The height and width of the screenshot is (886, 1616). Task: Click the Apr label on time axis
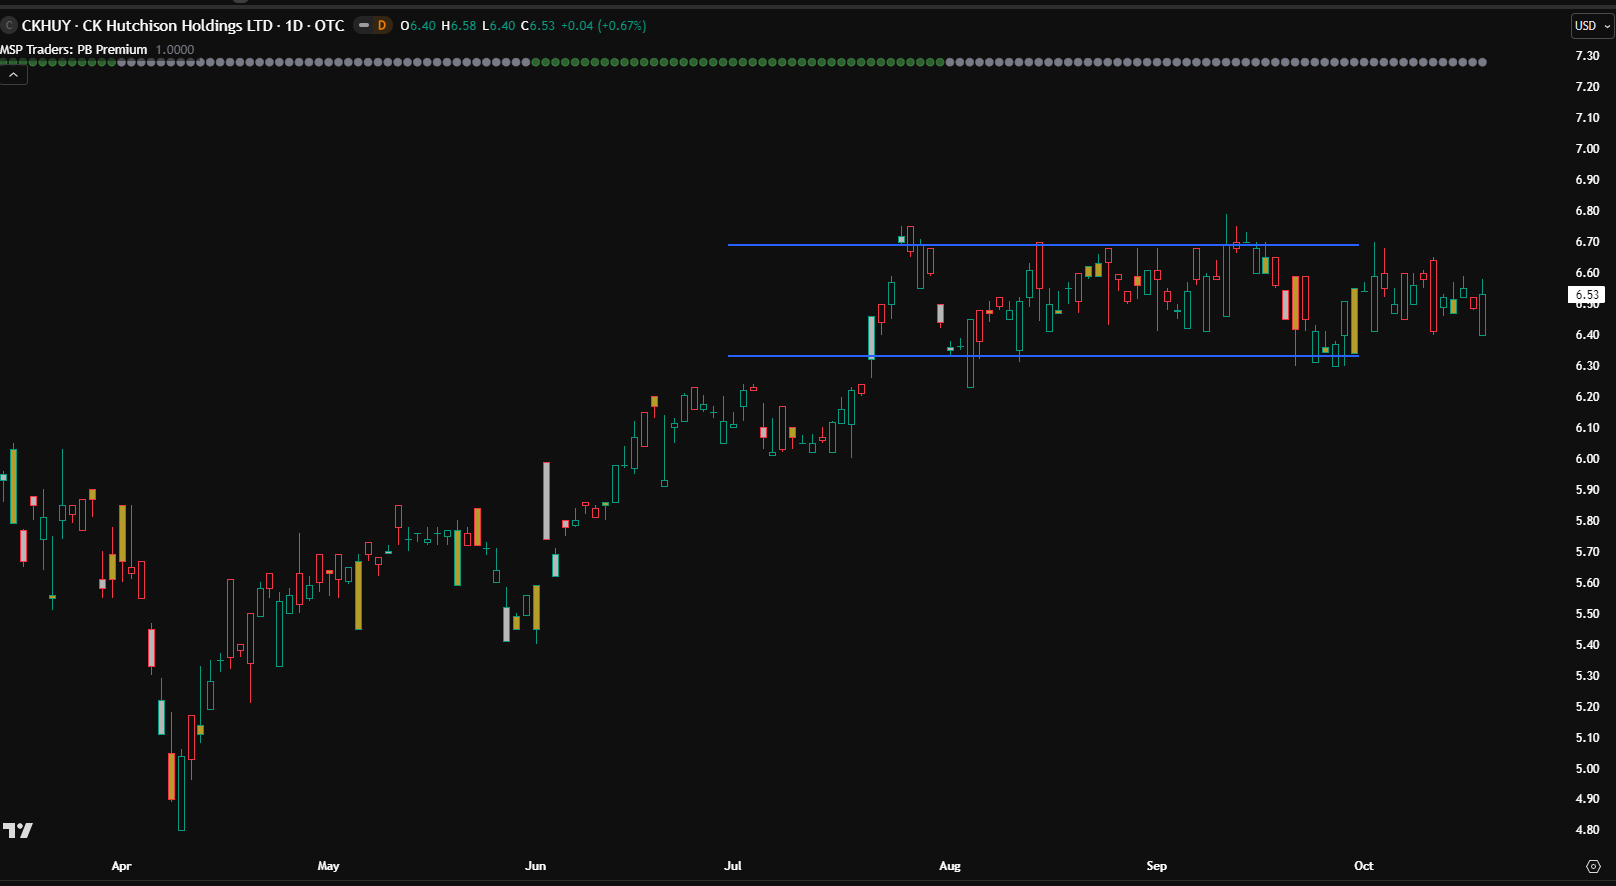pyautogui.click(x=121, y=866)
